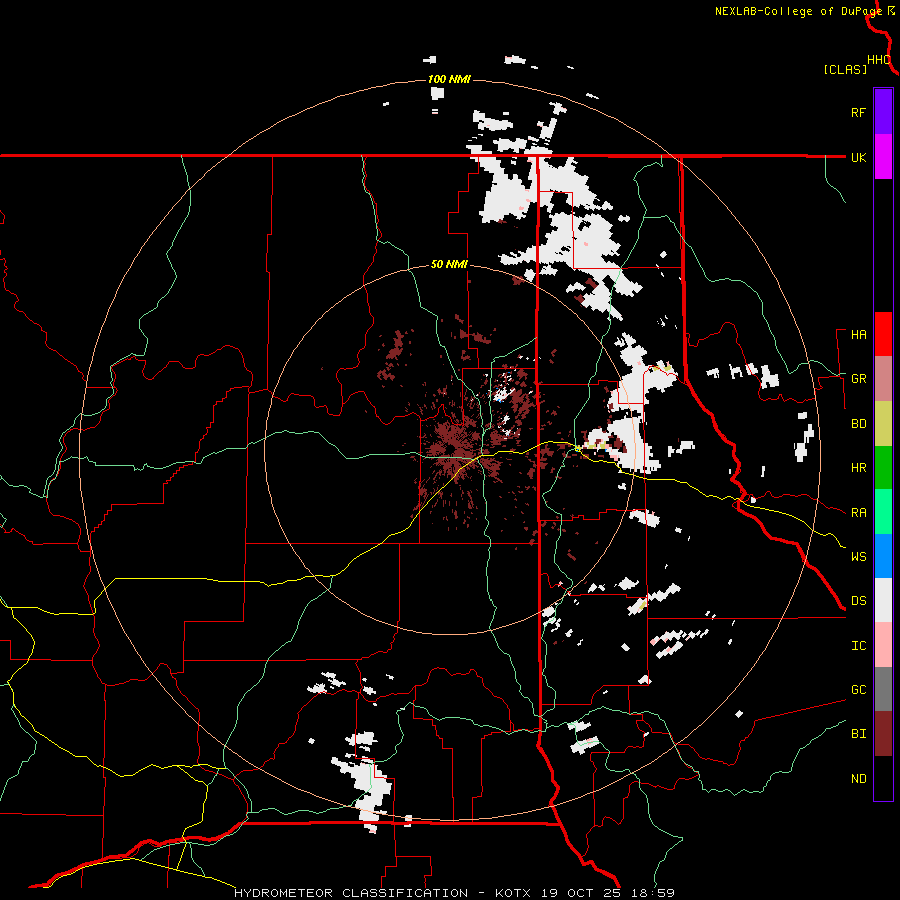Click the GC legend label
The height and width of the screenshot is (900, 900).
[x=858, y=690]
